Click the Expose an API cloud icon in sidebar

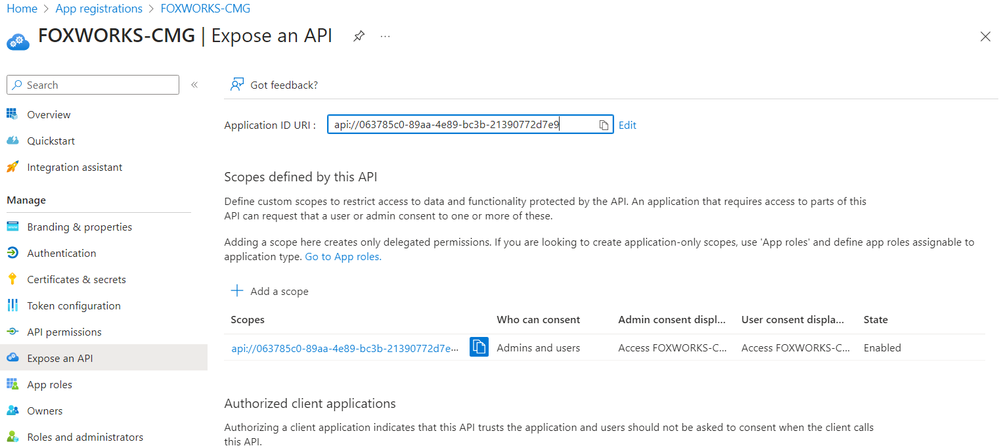(12, 358)
